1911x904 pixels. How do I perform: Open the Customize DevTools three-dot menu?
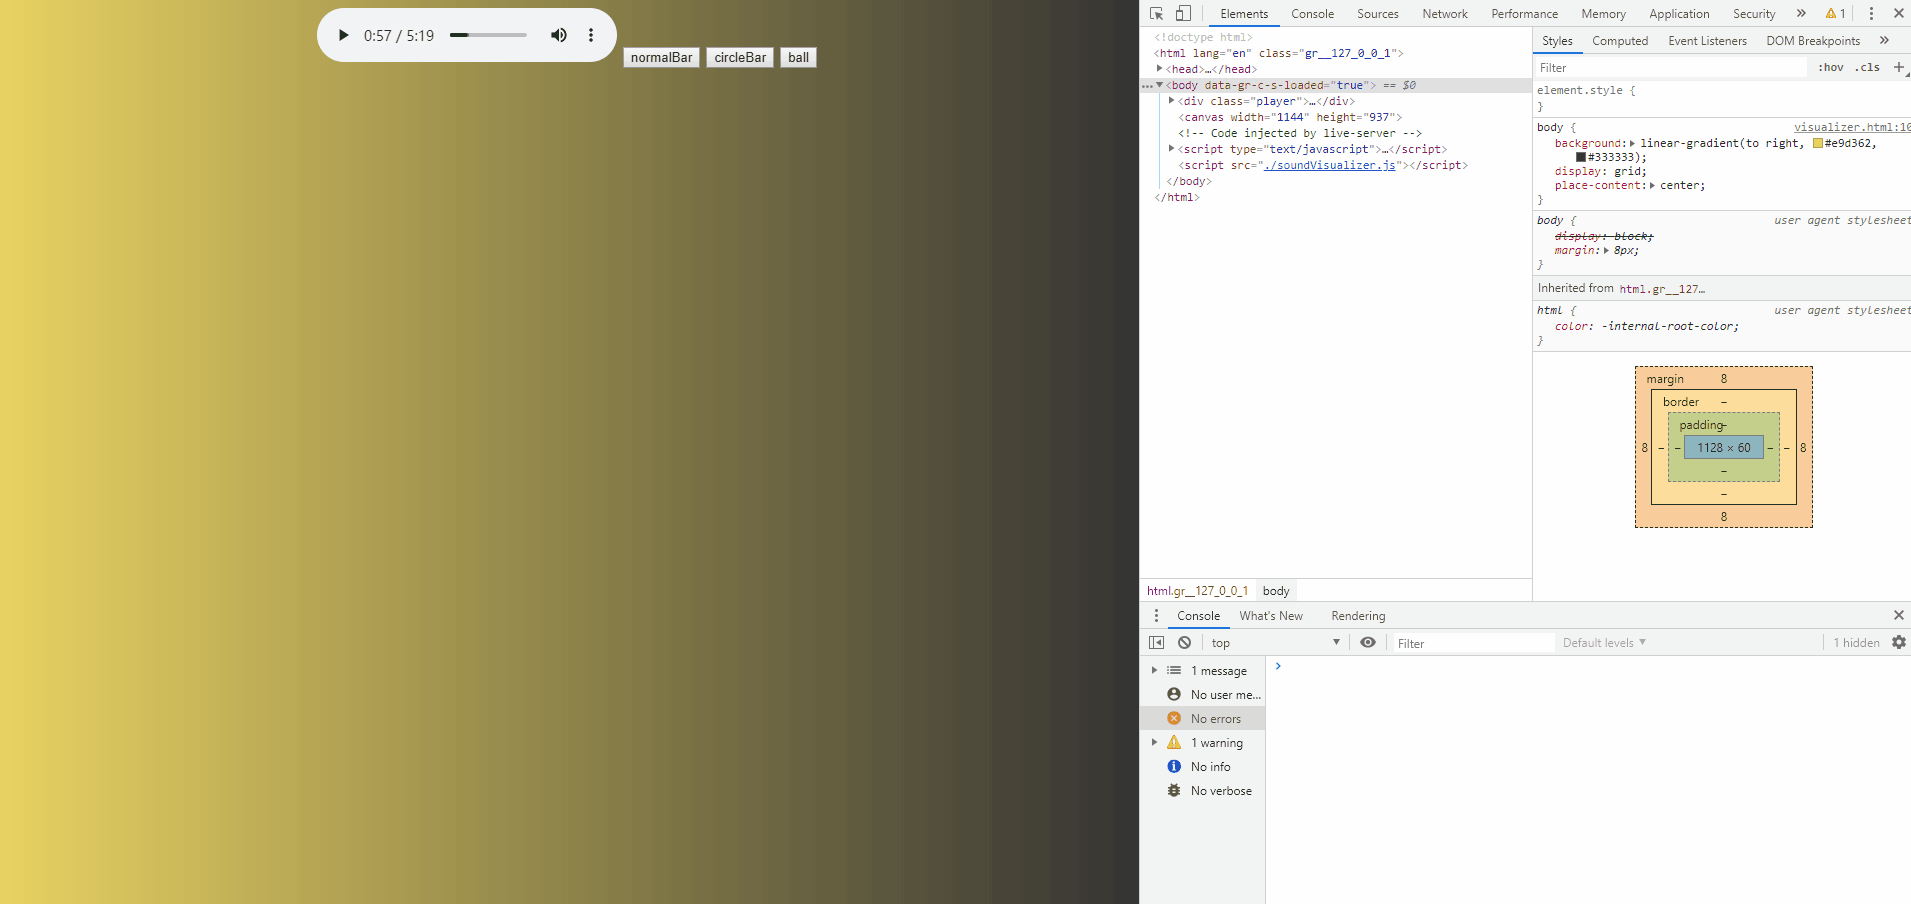pos(1871,14)
